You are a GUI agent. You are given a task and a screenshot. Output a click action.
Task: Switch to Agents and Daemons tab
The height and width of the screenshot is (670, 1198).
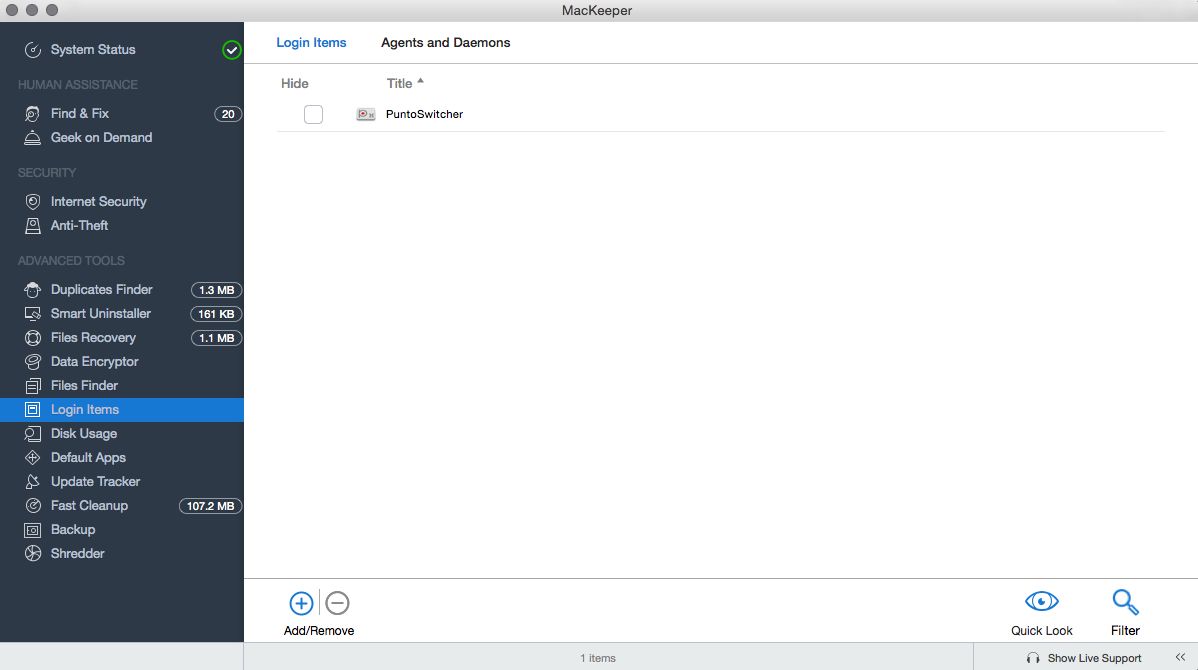pos(445,43)
